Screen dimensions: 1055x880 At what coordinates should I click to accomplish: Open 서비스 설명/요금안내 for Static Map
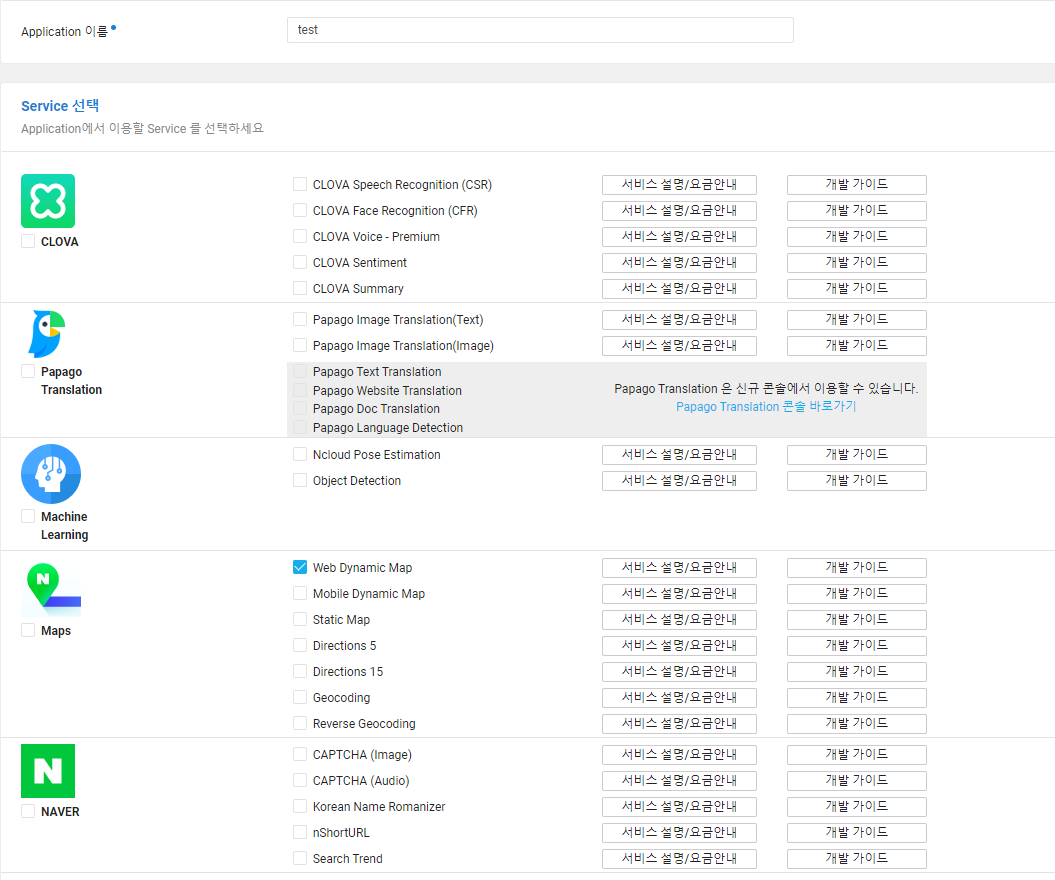[x=680, y=619]
